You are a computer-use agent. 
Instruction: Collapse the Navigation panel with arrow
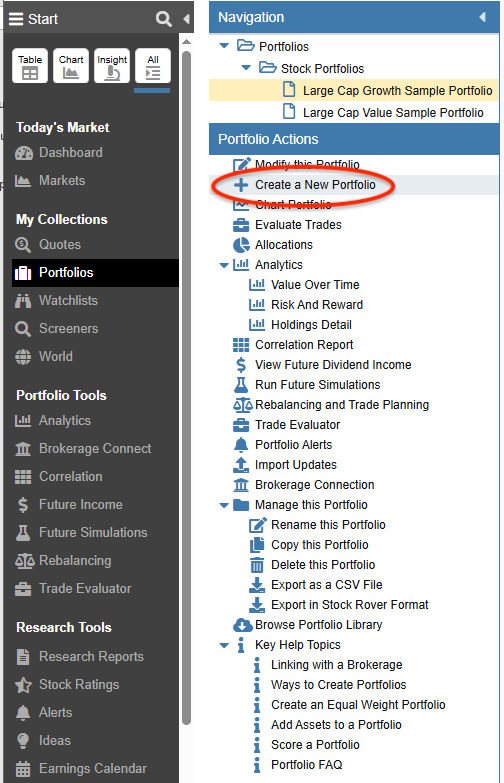(483, 17)
